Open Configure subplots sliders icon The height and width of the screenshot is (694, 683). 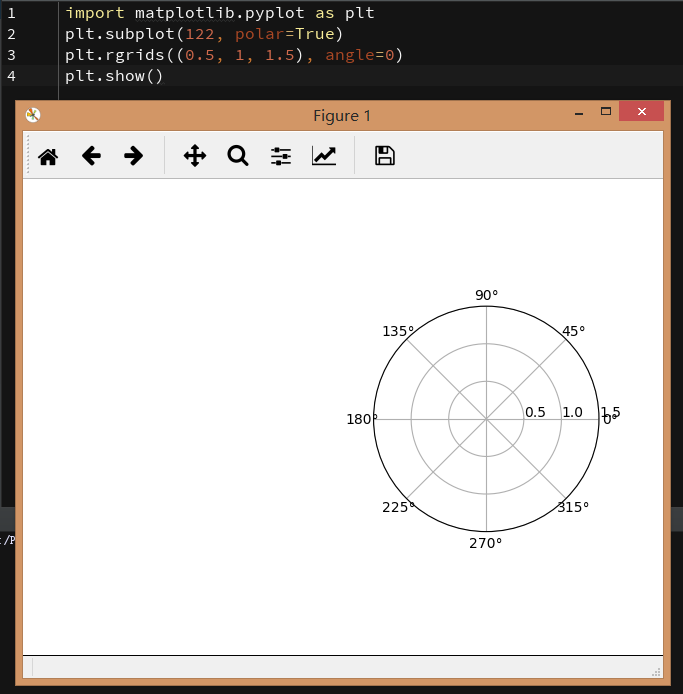281,156
